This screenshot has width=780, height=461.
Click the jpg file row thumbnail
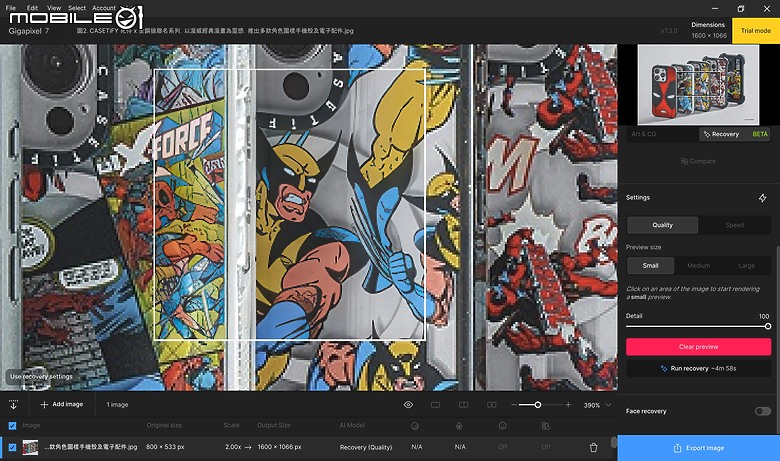(x=30, y=448)
